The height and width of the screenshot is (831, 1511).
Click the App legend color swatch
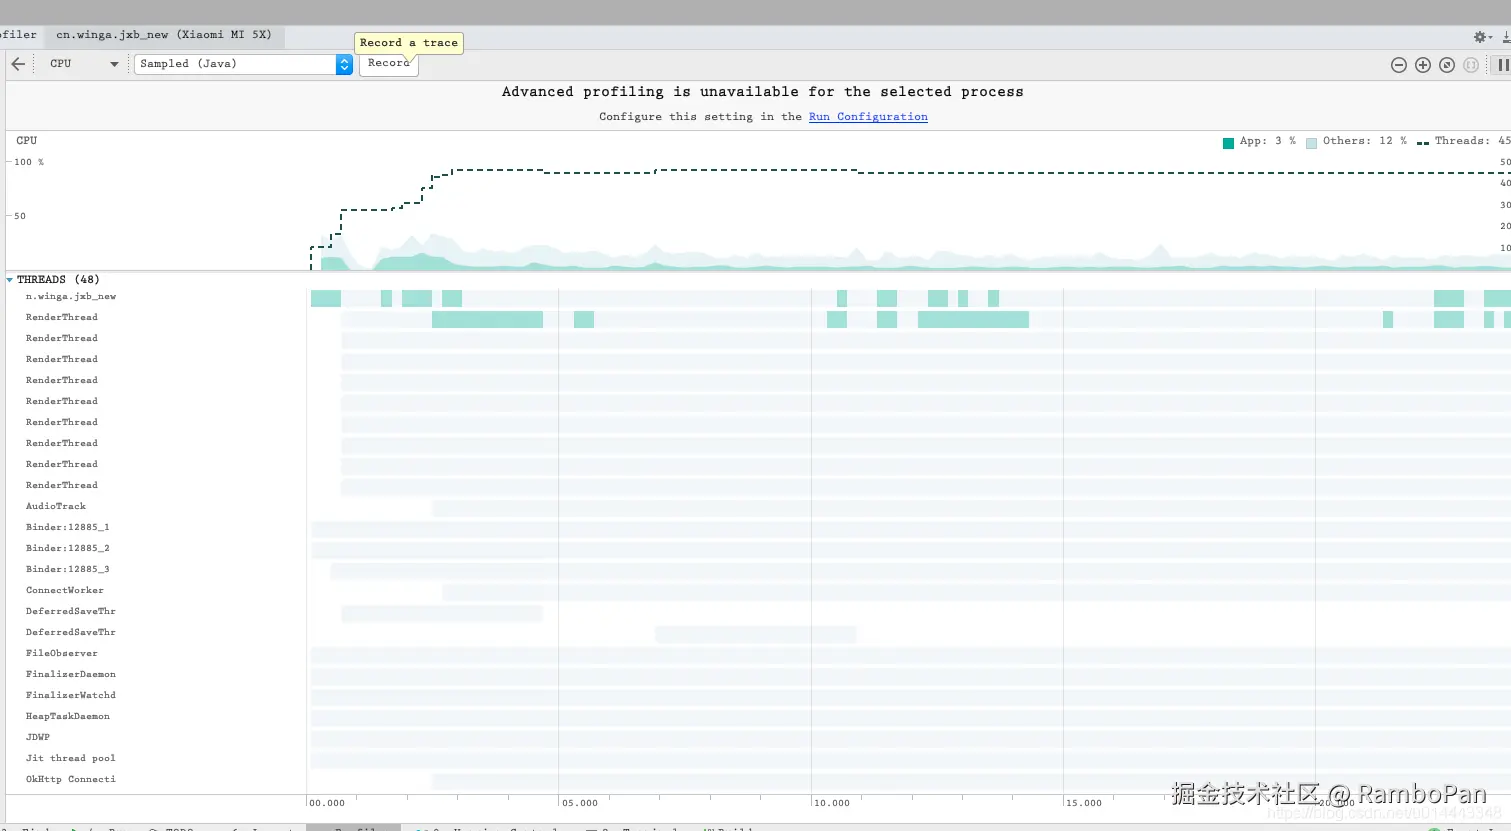click(x=1228, y=143)
